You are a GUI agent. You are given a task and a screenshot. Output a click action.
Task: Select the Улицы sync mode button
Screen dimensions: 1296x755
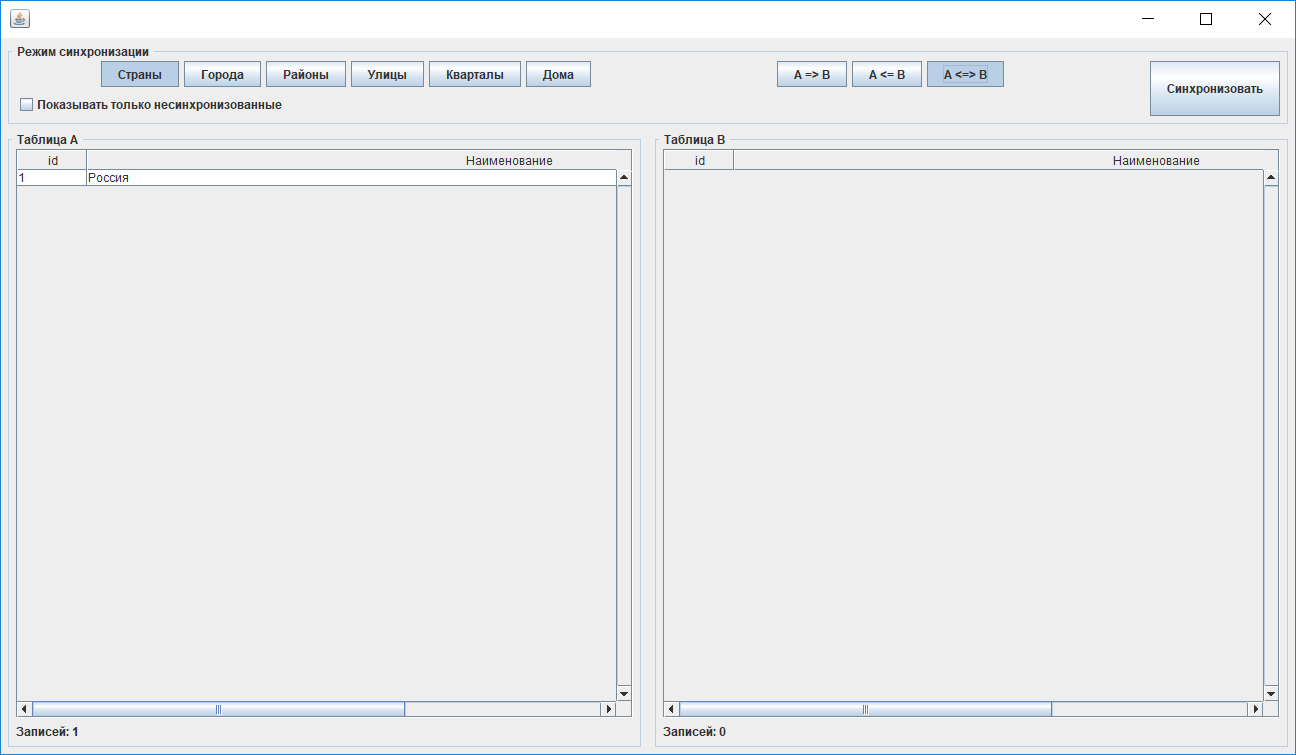click(387, 73)
